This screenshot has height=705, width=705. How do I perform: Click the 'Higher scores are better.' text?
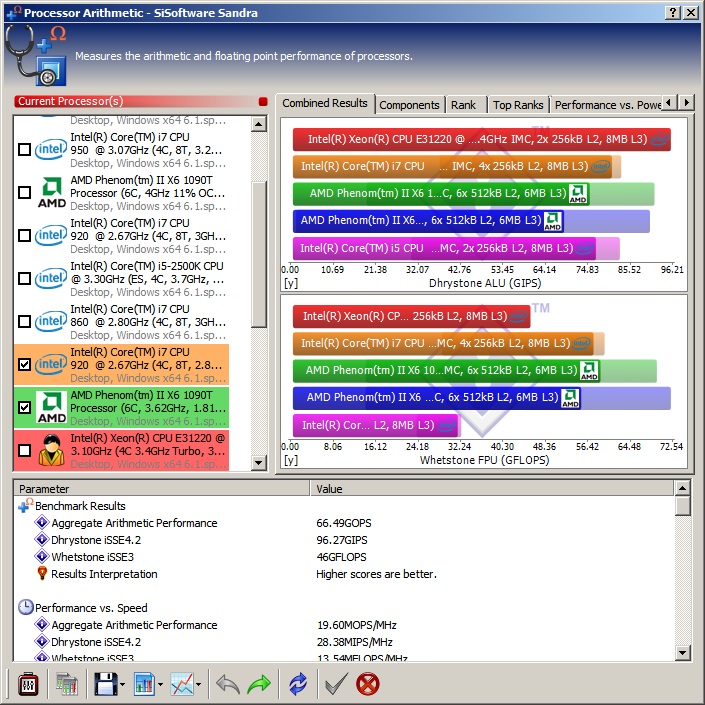coord(376,574)
